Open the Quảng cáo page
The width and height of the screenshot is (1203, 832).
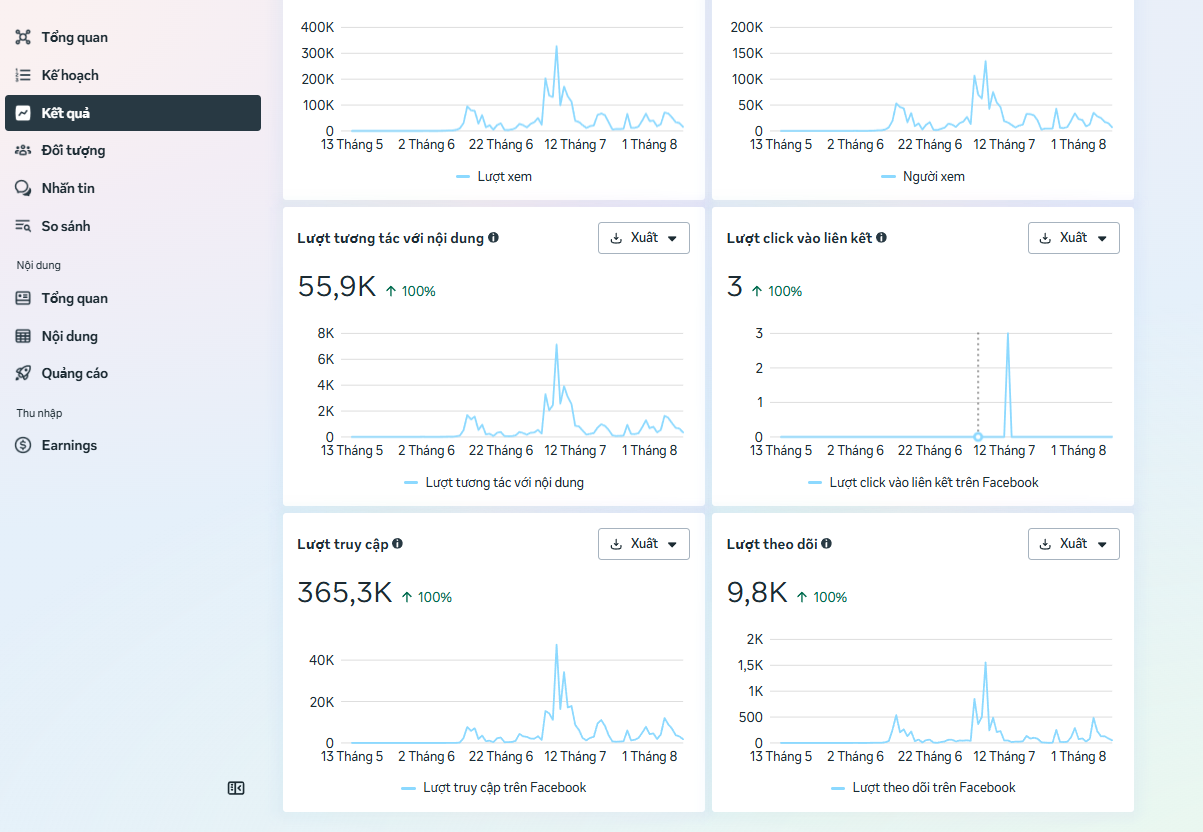(x=133, y=373)
